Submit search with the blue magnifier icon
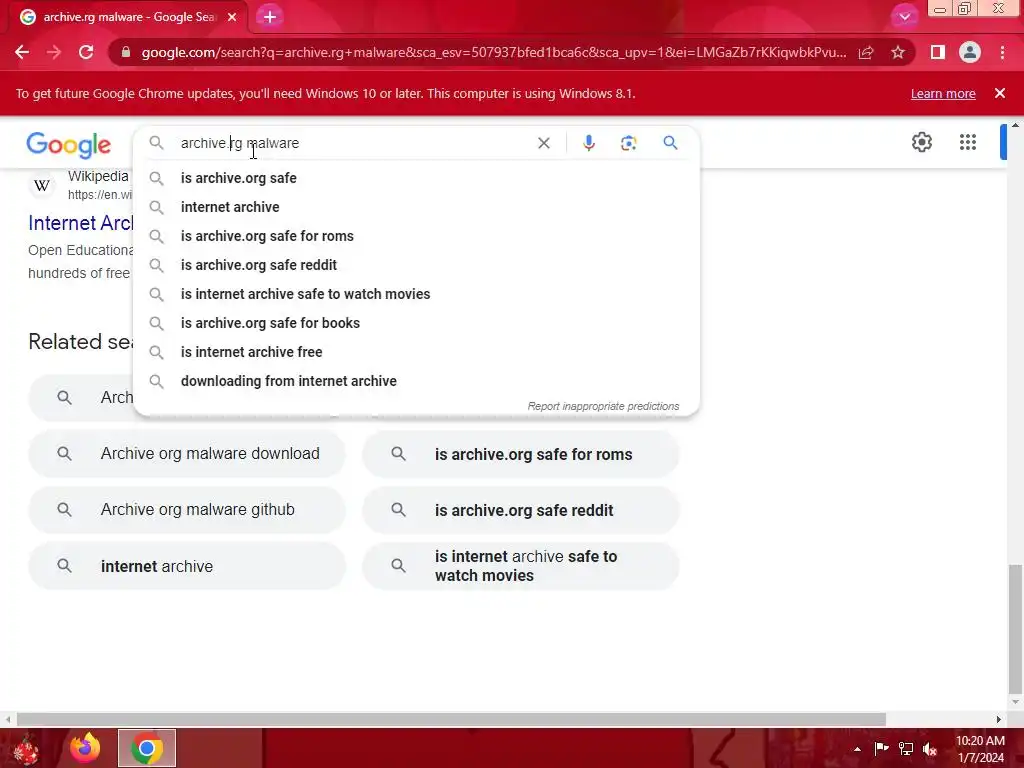Screen dimensions: 1024x768 click(x=670, y=142)
